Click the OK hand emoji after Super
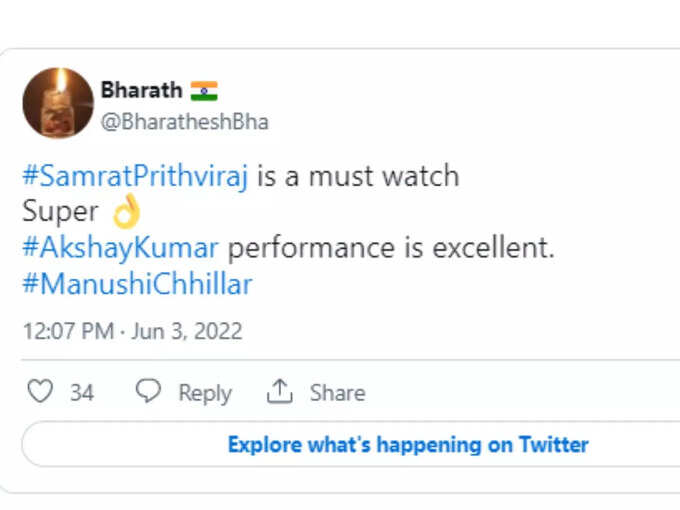This screenshot has height=510, width=680. tap(127, 211)
